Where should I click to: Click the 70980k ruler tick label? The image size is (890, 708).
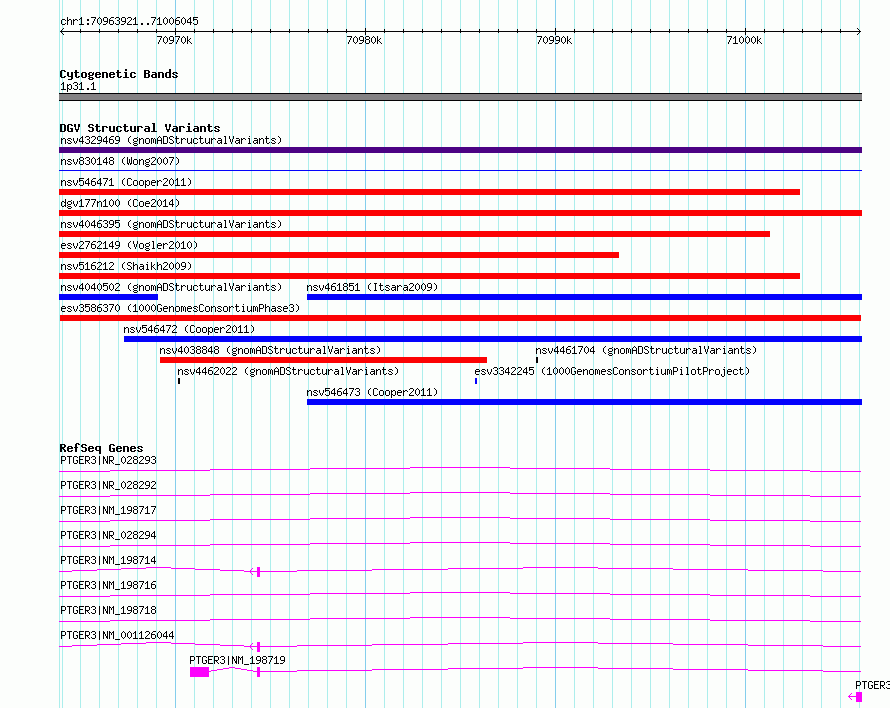pos(364,40)
